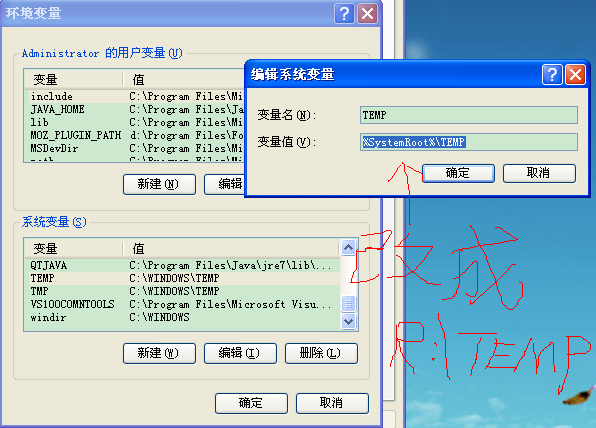The image size is (596, 428).
Task: Click 确定 at bottom of Environment Variables window
Action: coord(251,403)
